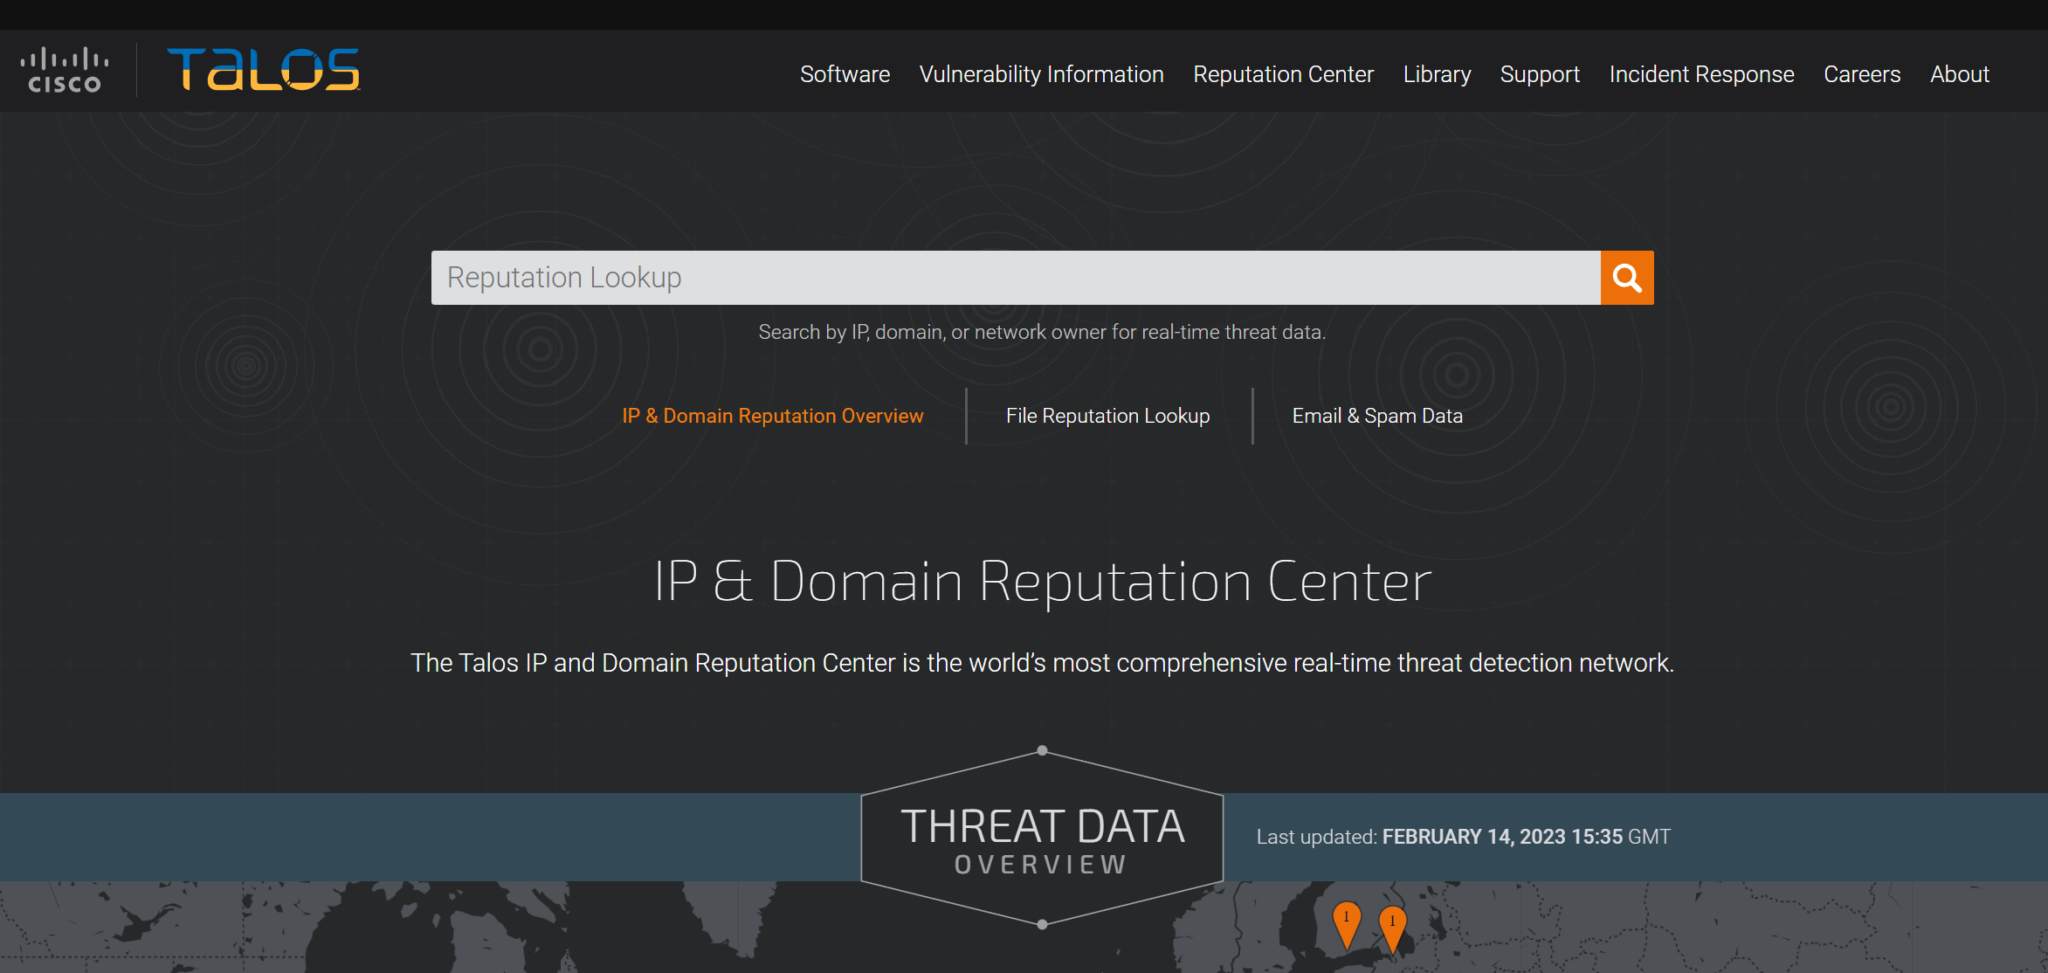Click the Last updated timestamp text
The height and width of the screenshot is (973, 2048).
[x=1462, y=837]
